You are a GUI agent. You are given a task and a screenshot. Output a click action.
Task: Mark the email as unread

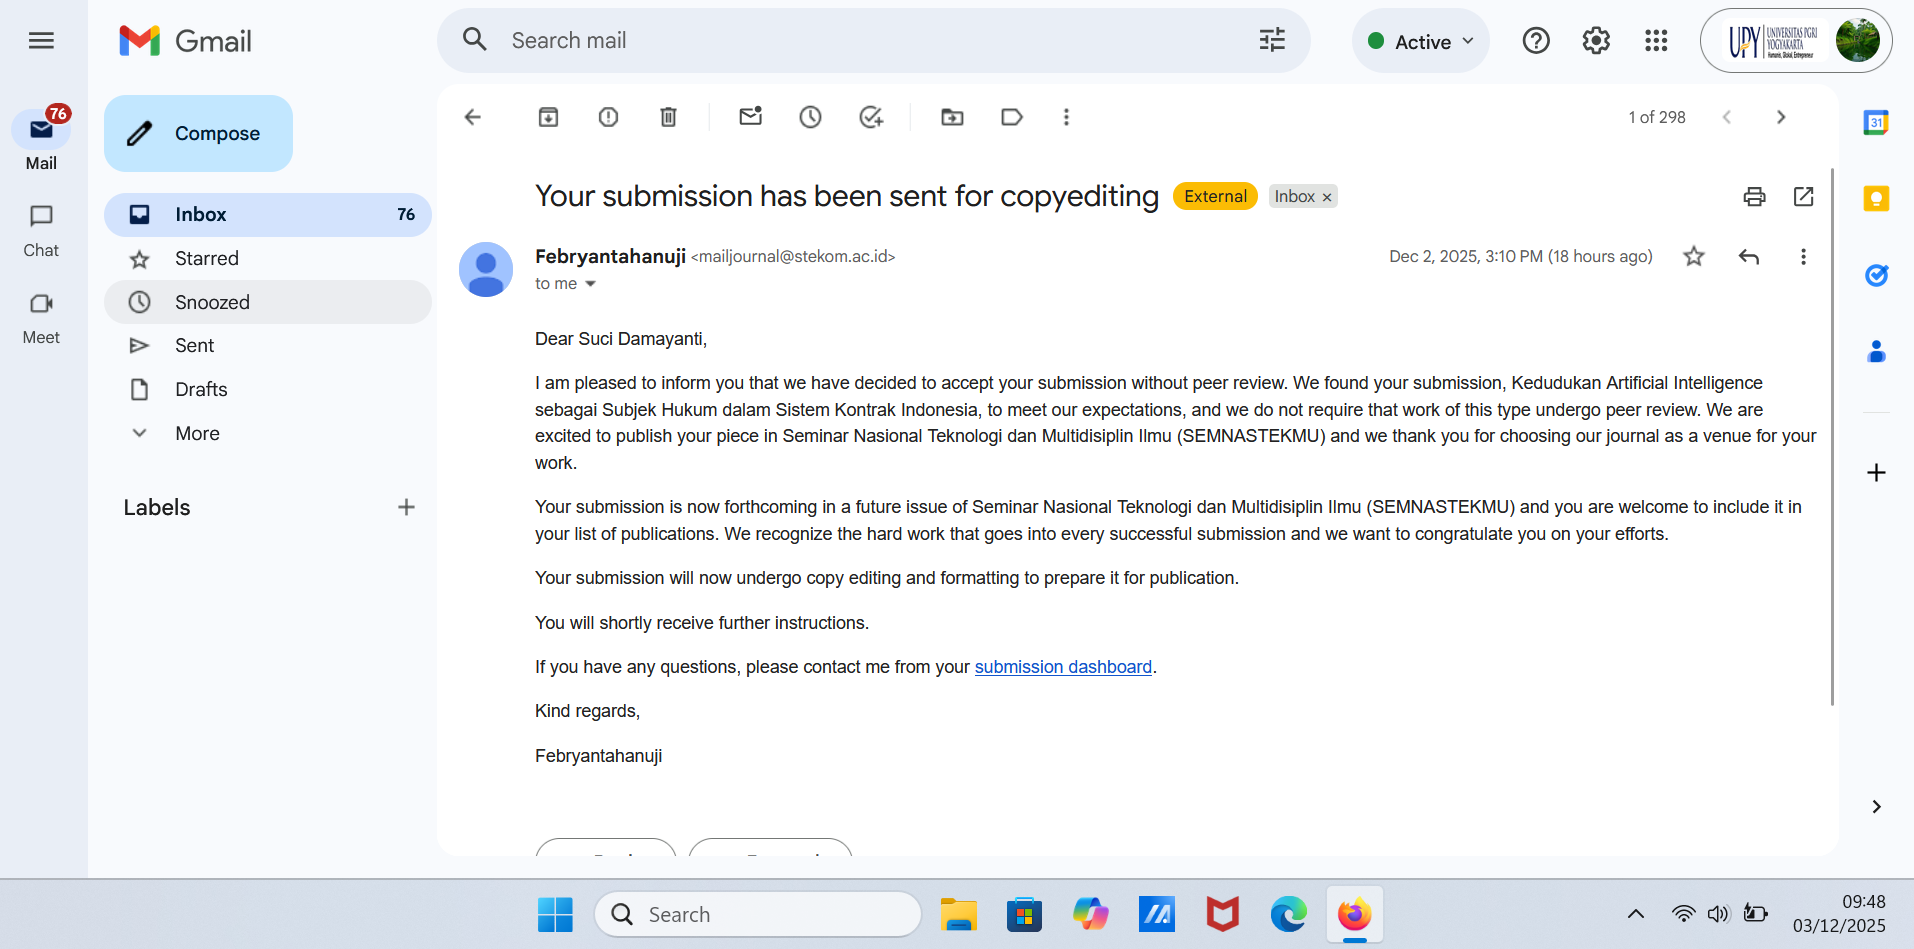750,117
